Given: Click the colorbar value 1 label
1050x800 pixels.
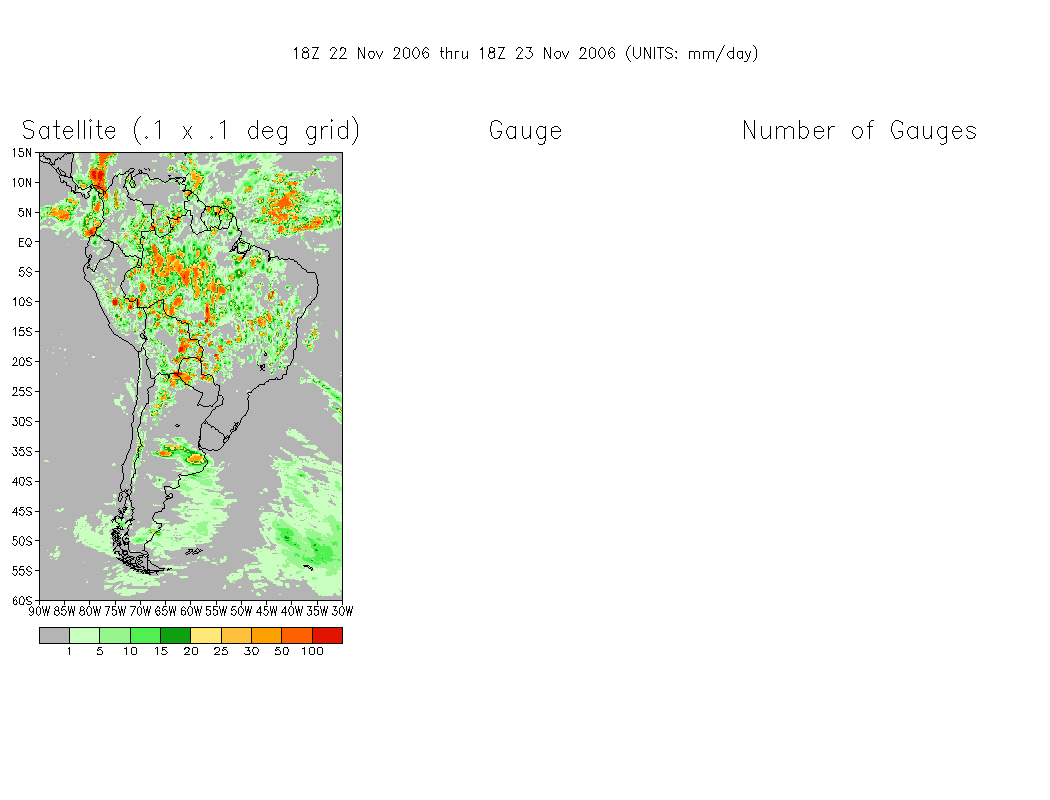Looking at the screenshot, I should [69, 651].
